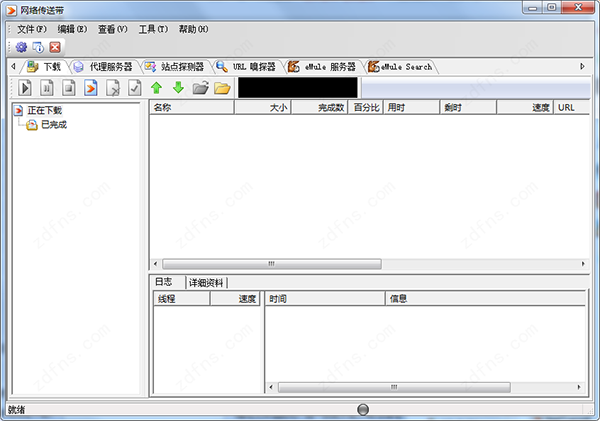The height and width of the screenshot is (421, 600).
Task: Click the settings gear icon in top toolbar
Action: (x=21, y=47)
